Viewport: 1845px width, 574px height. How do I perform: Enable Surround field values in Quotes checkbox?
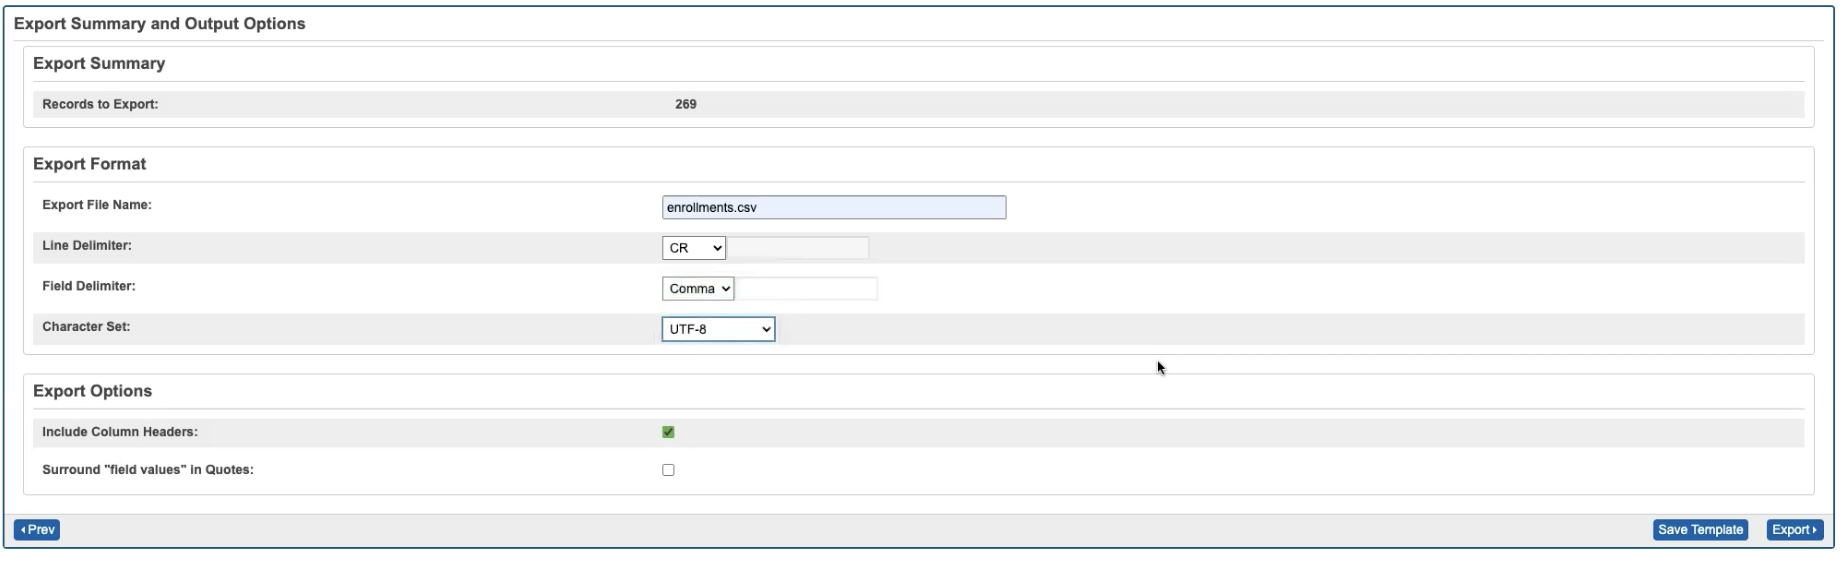668,470
